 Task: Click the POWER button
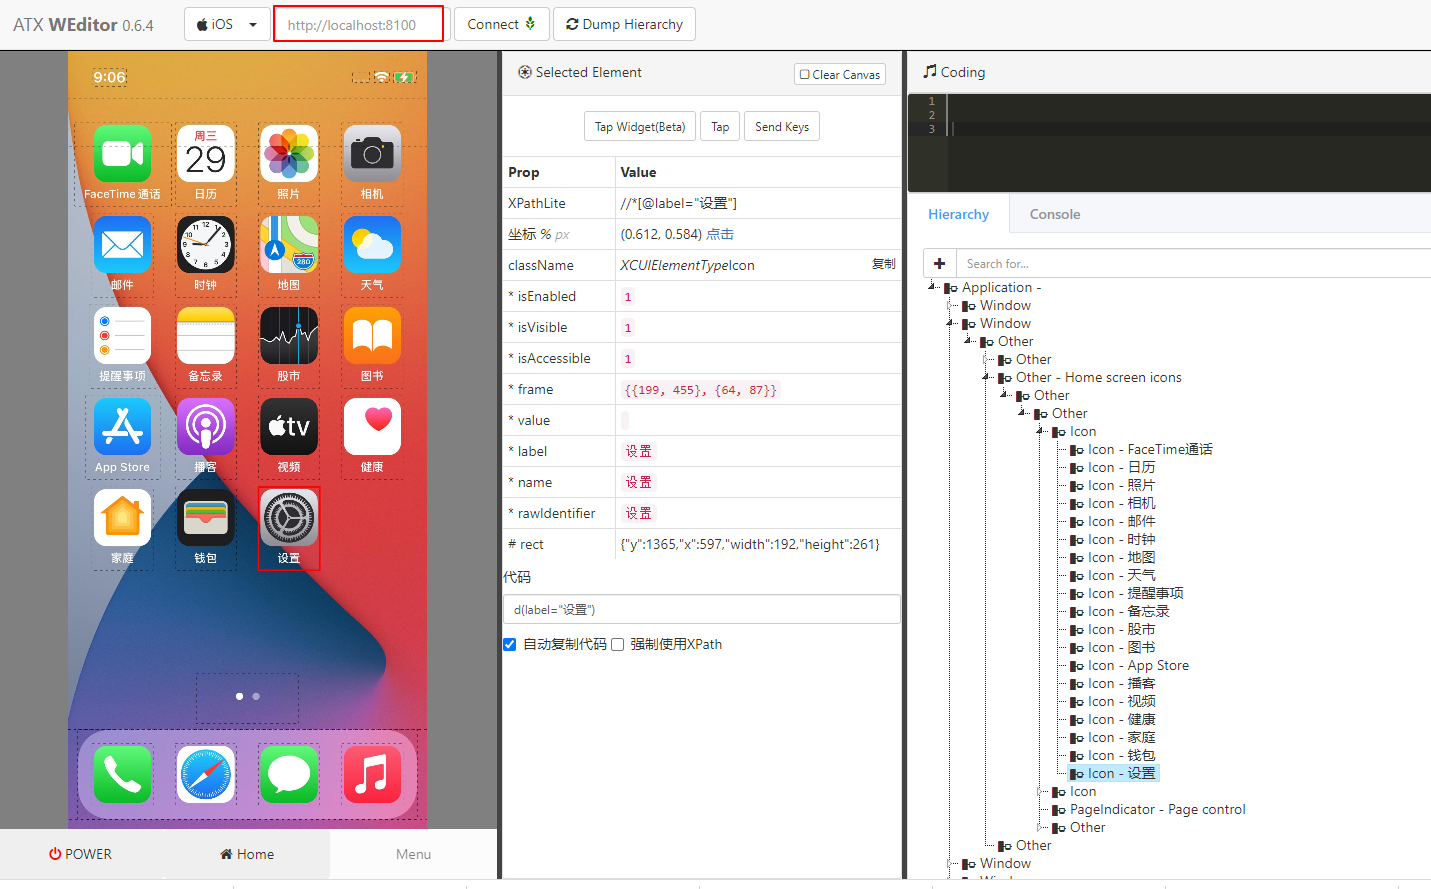tap(81, 854)
